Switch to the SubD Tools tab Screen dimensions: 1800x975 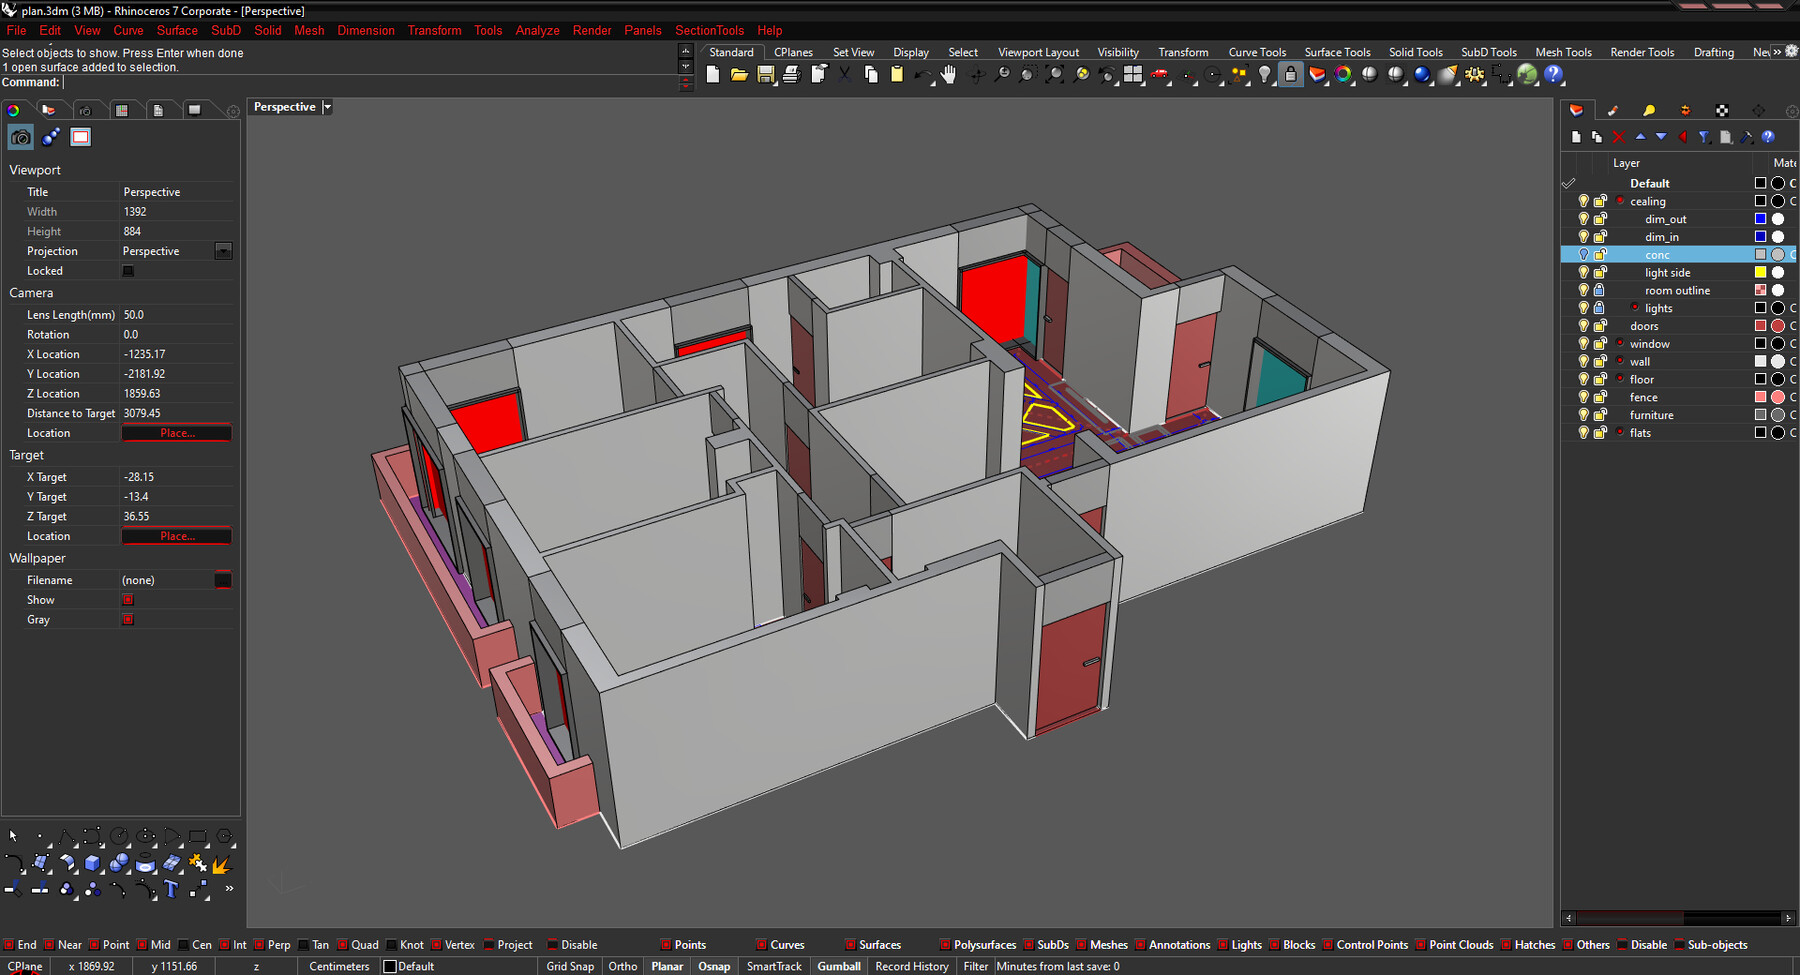[1489, 51]
